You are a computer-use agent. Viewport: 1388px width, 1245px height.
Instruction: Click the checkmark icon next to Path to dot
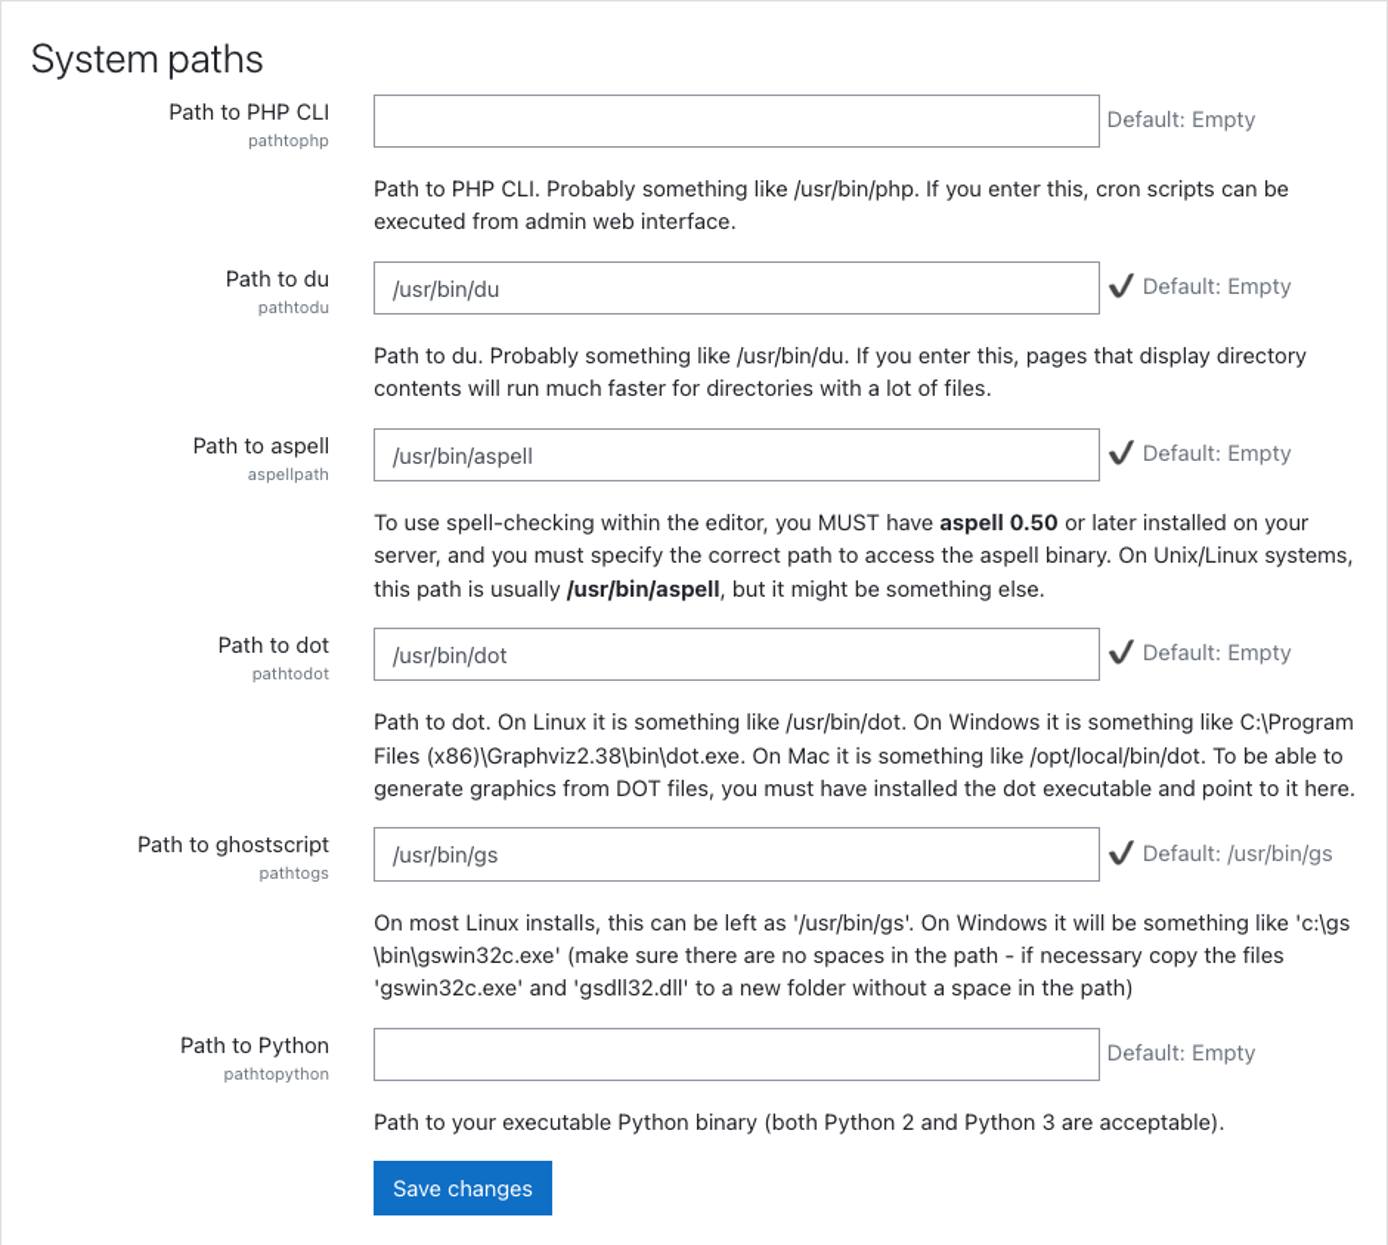(1122, 653)
